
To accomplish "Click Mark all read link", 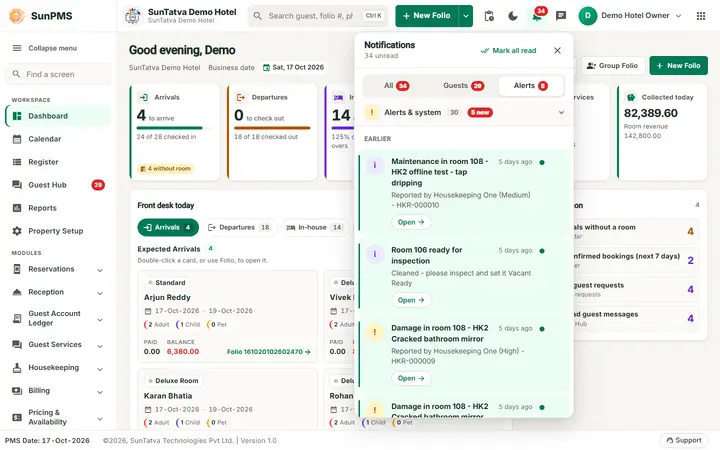I will (x=508, y=51).
